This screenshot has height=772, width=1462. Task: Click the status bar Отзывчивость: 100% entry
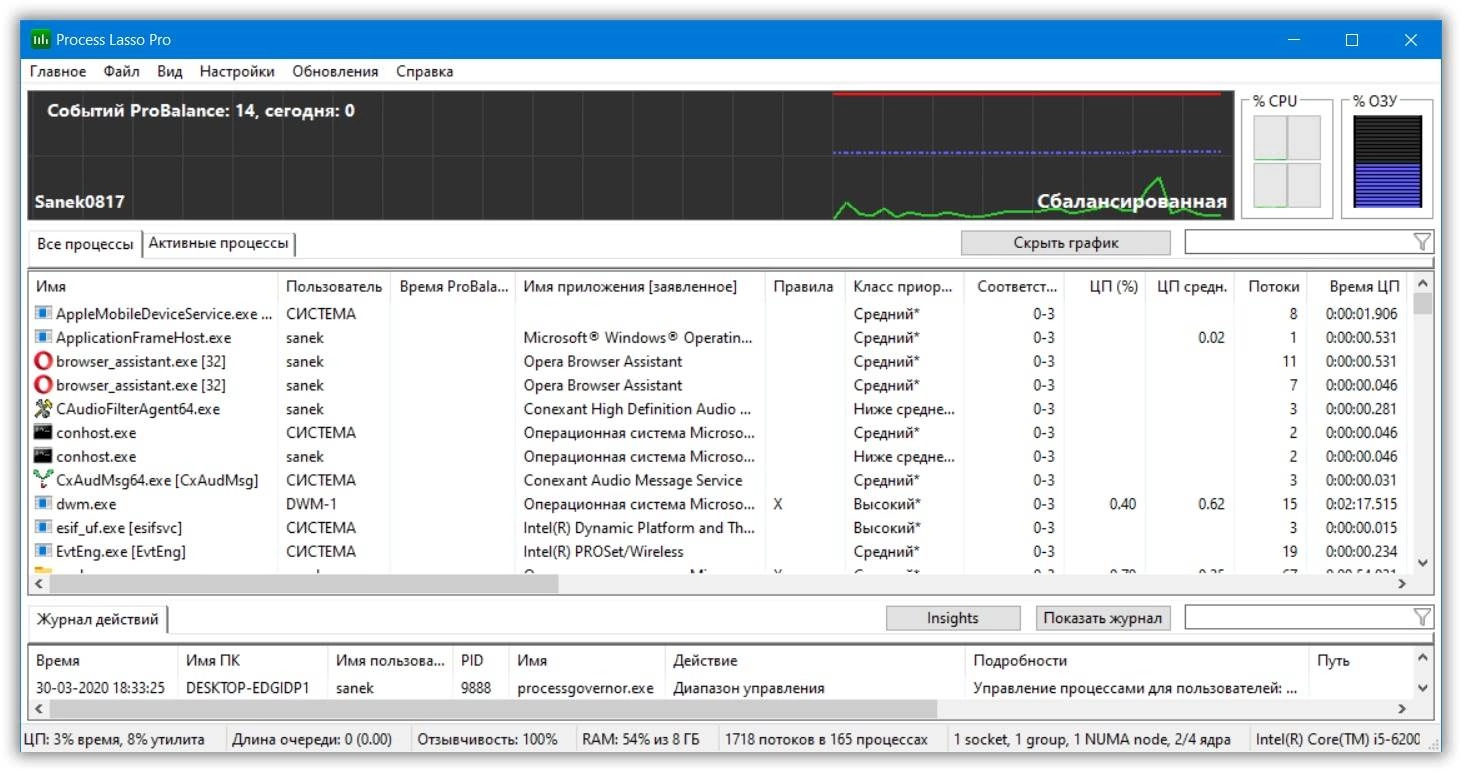(x=487, y=740)
